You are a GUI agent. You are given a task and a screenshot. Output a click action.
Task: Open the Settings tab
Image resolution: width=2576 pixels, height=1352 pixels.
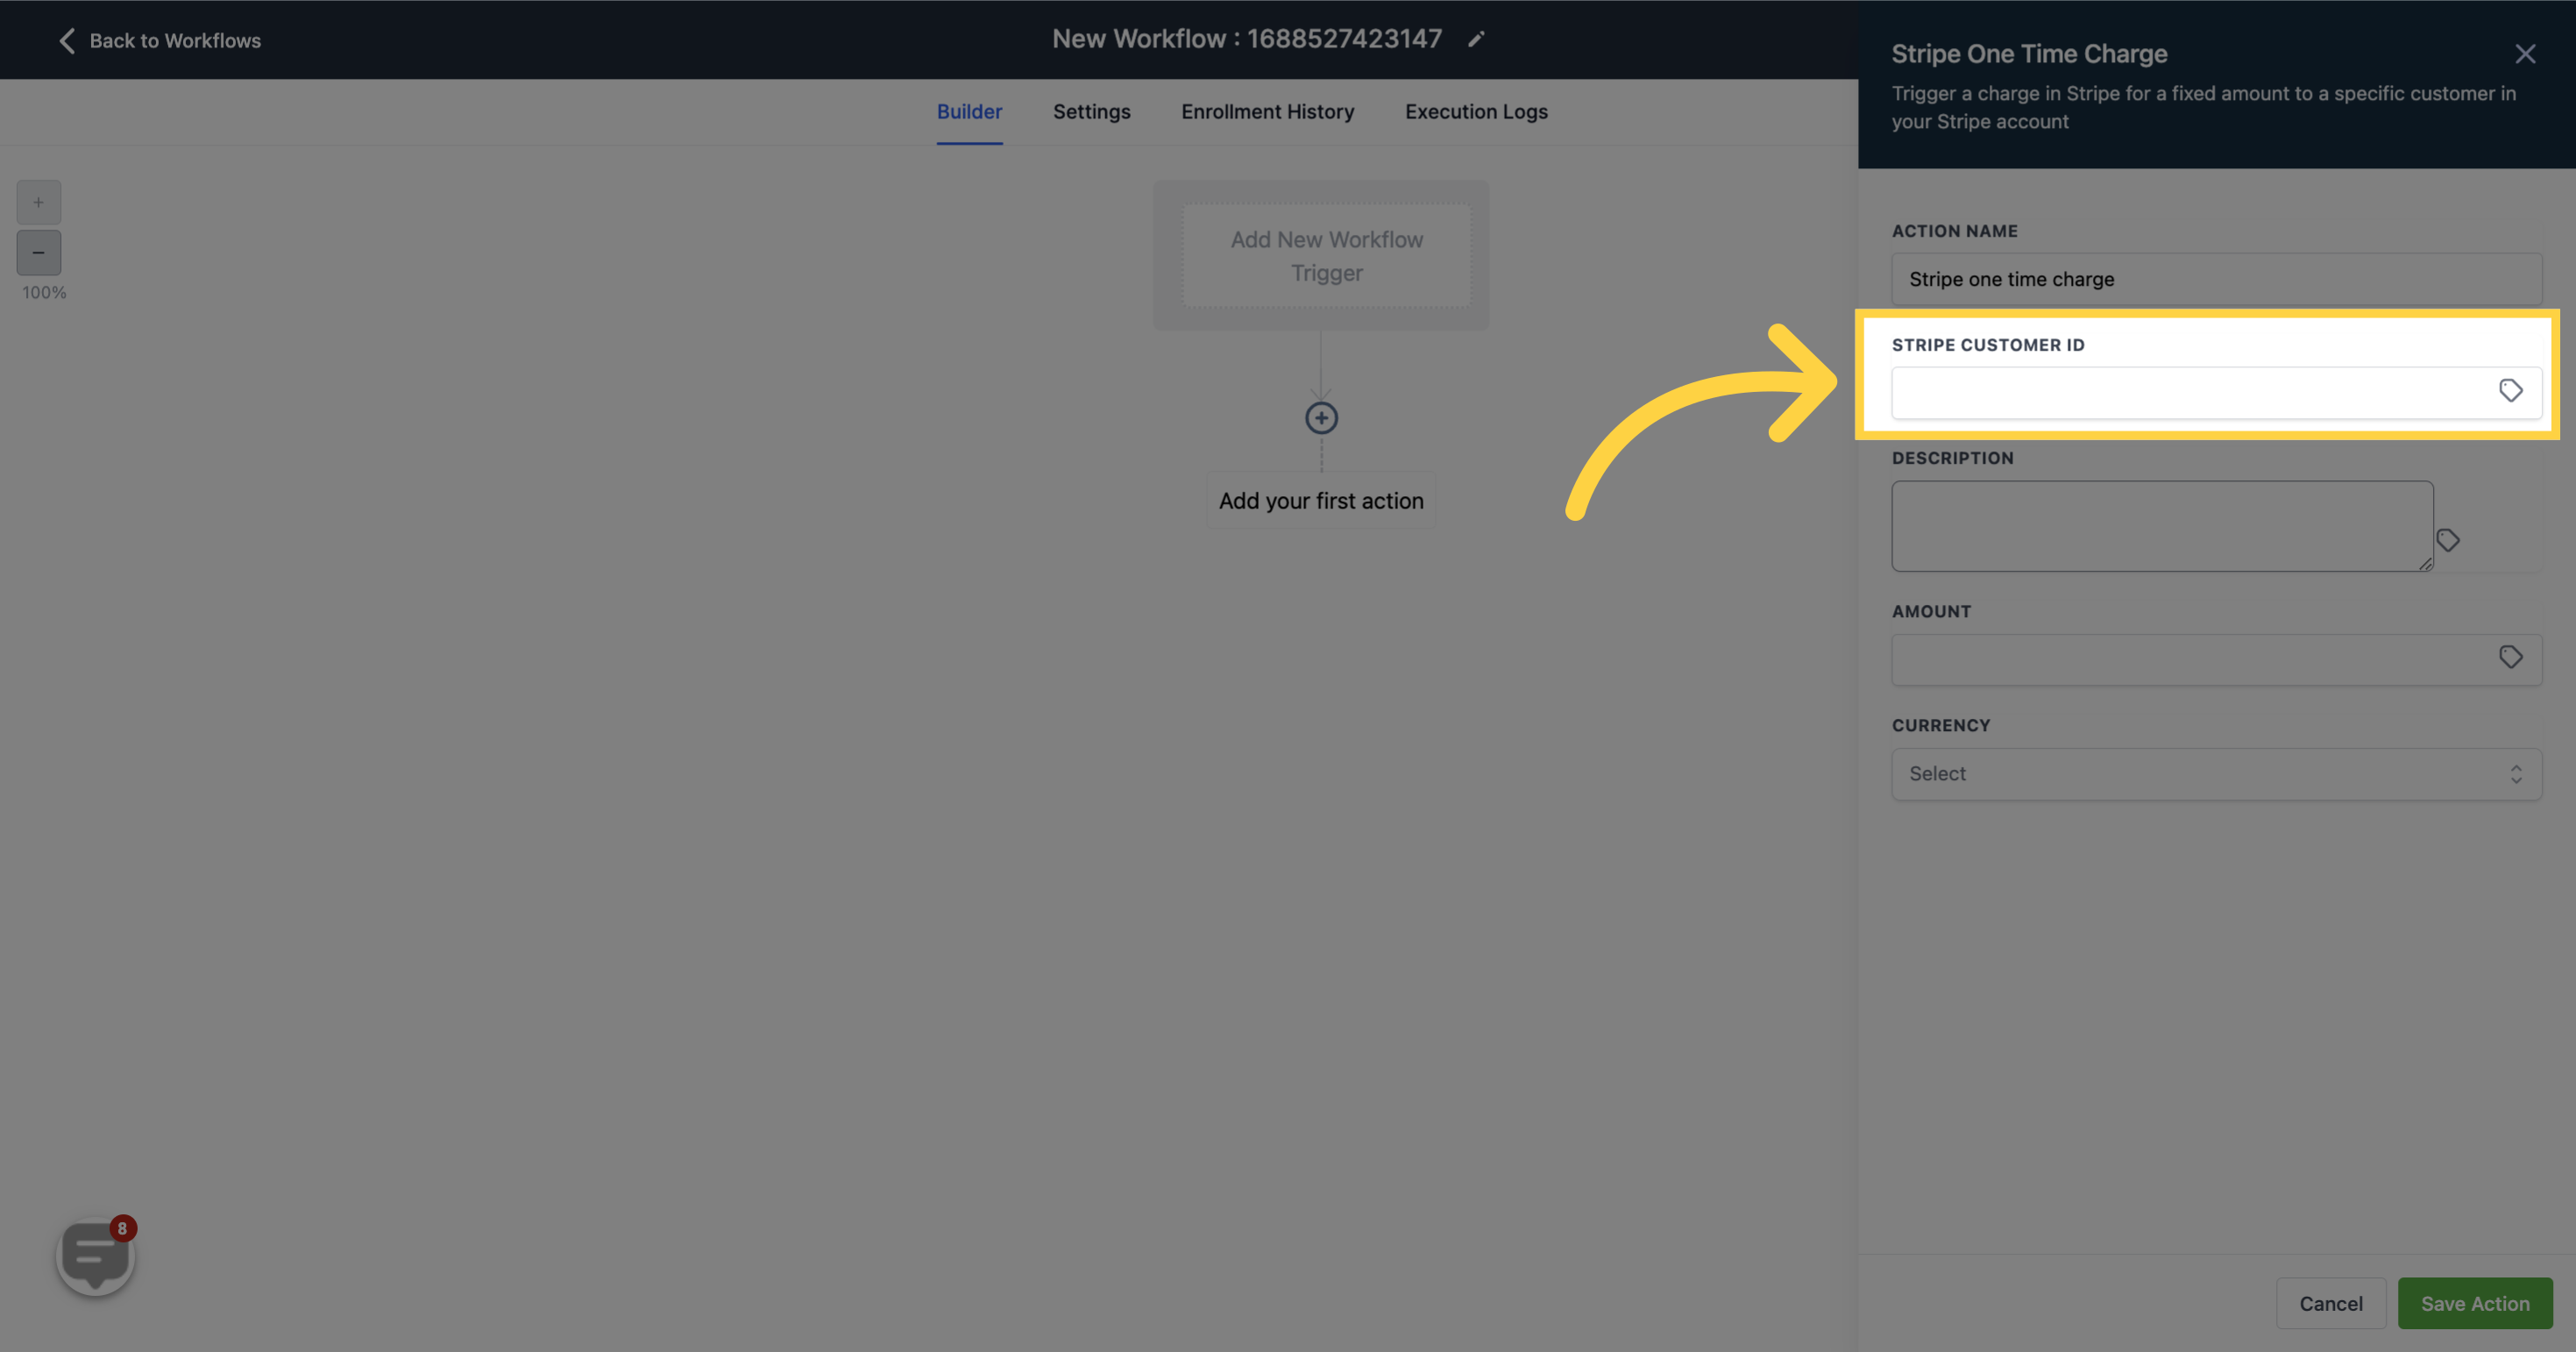pyautogui.click(x=1091, y=112)
